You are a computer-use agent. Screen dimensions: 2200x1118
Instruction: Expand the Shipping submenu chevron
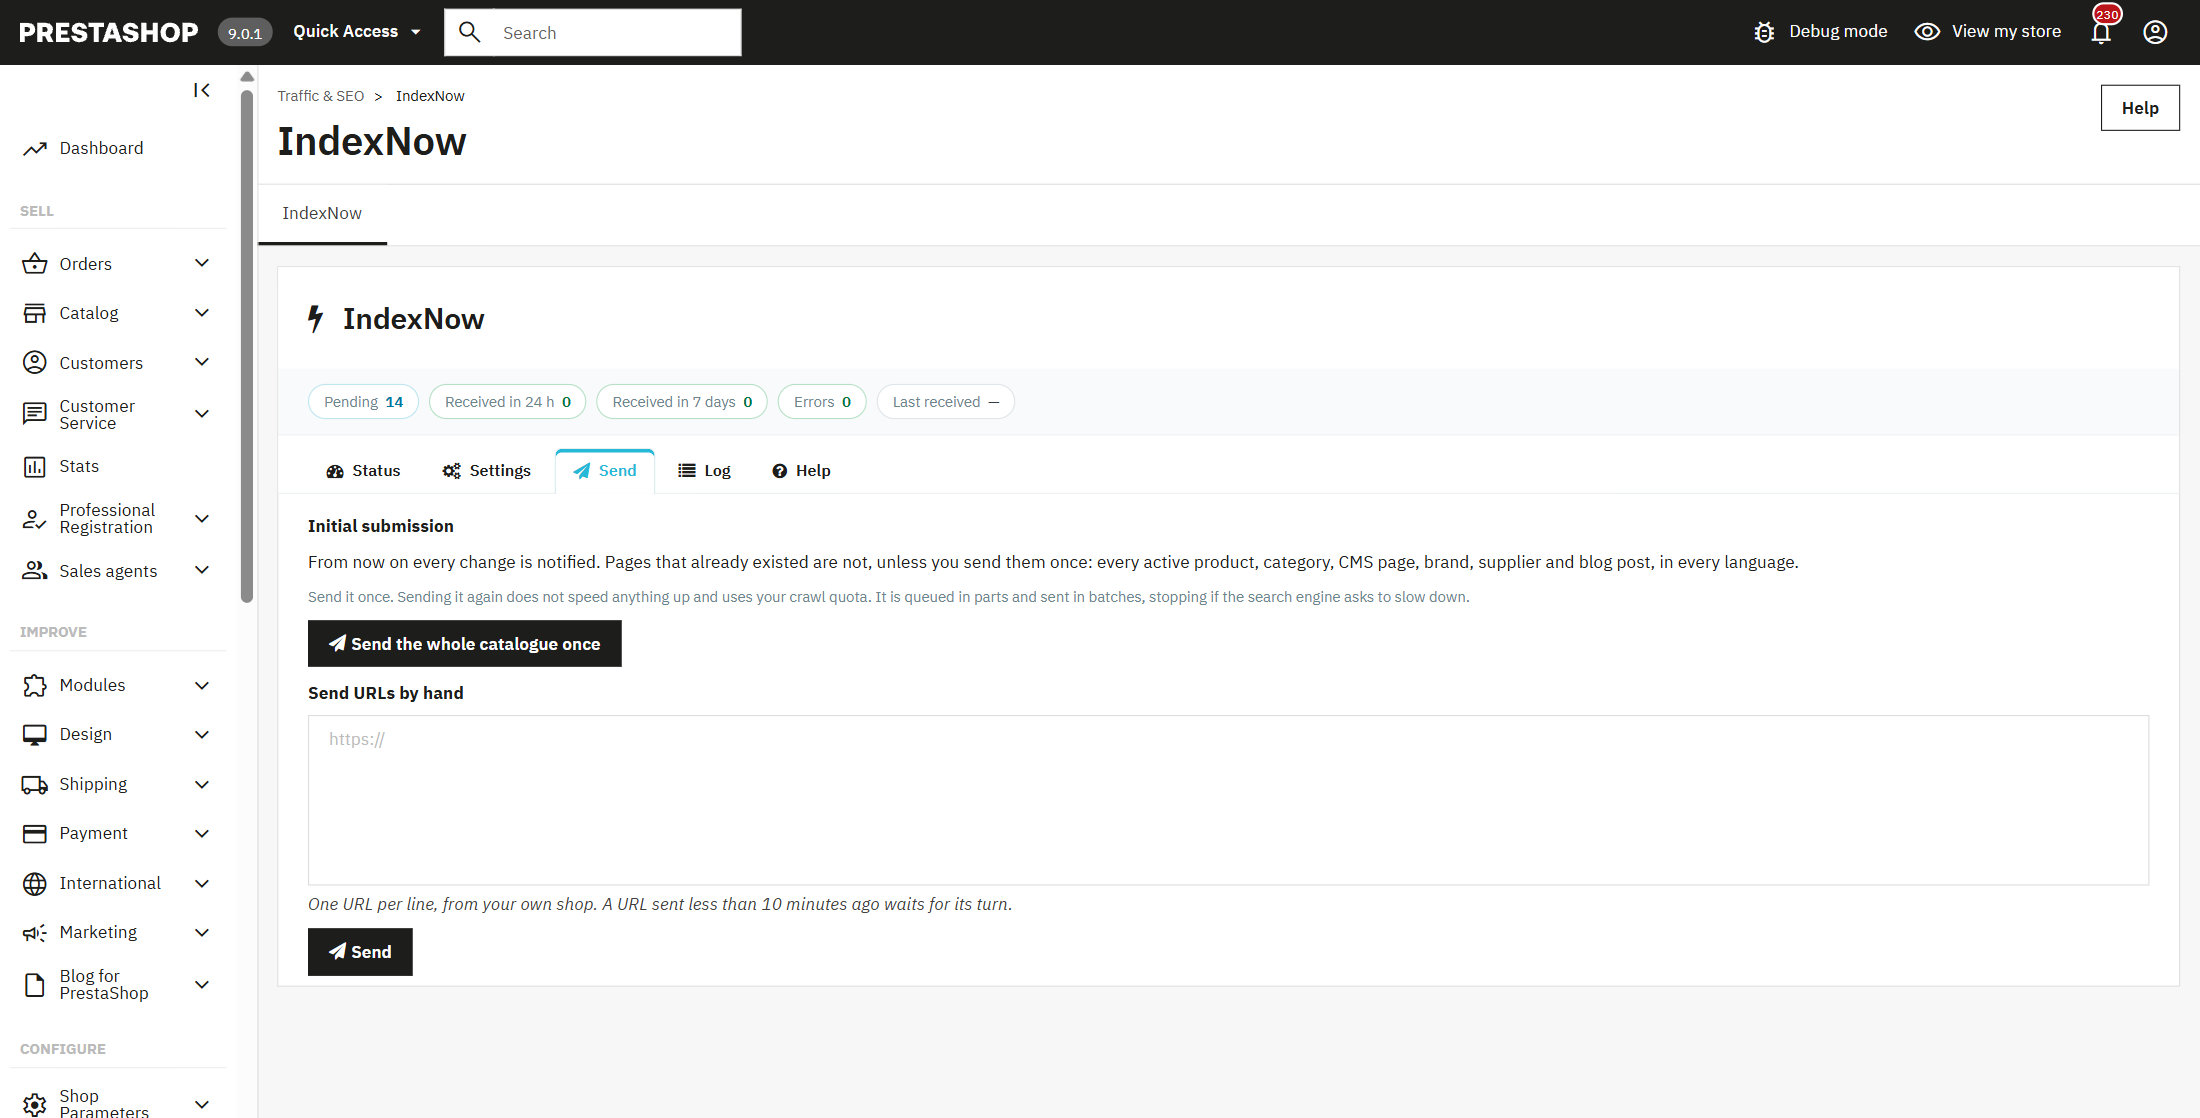pyautogui.click(x=202, y=784)
